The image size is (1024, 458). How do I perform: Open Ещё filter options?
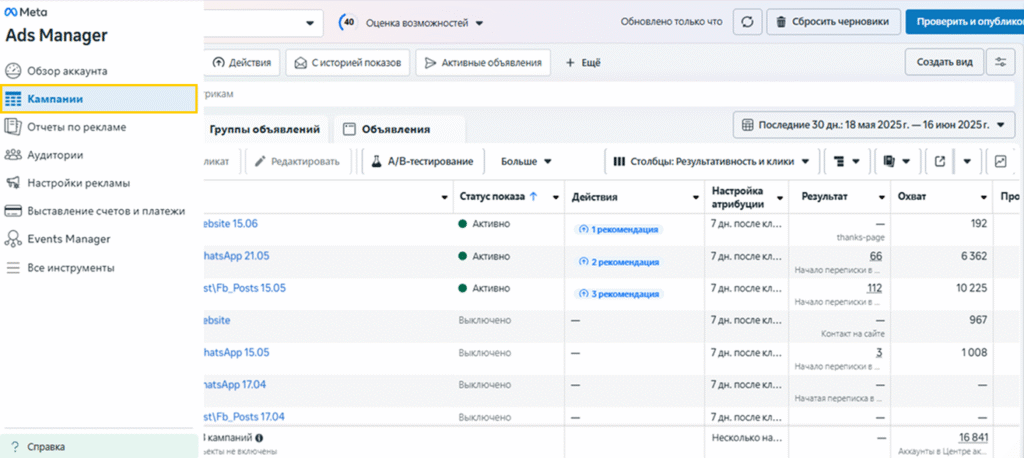coord(583,63)
